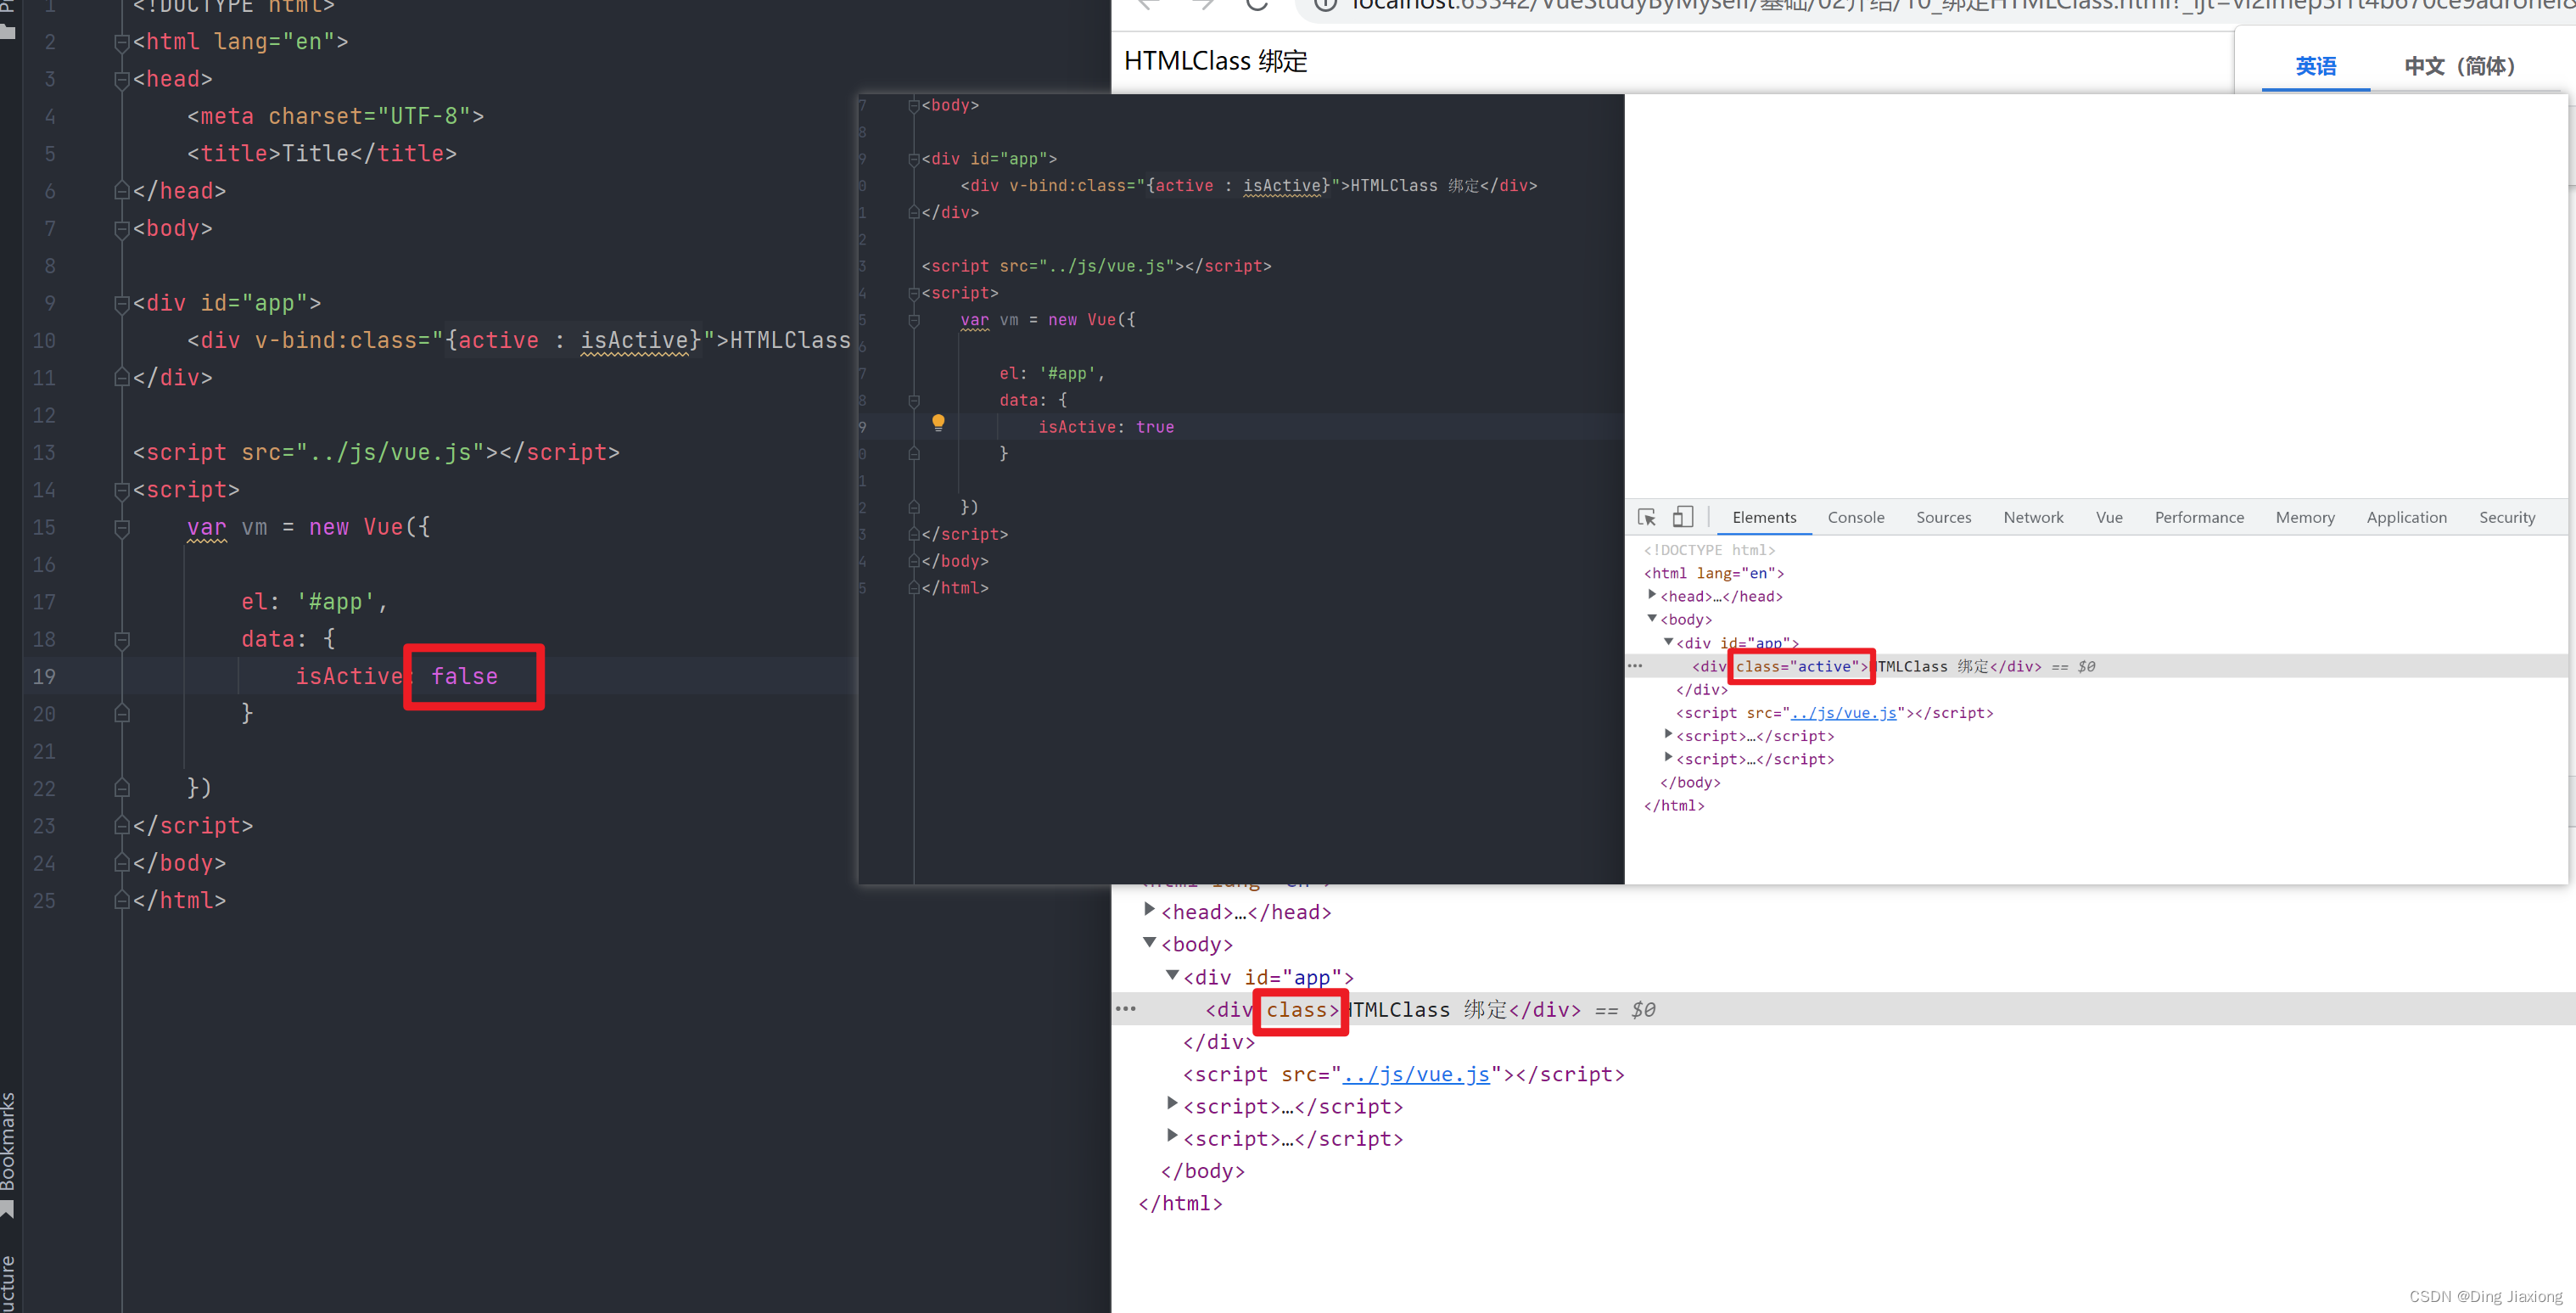This screenshot has width=2576, height=1313.
Task: Expand the head node in lower DevTools tree
Action: click(1150, 910)
